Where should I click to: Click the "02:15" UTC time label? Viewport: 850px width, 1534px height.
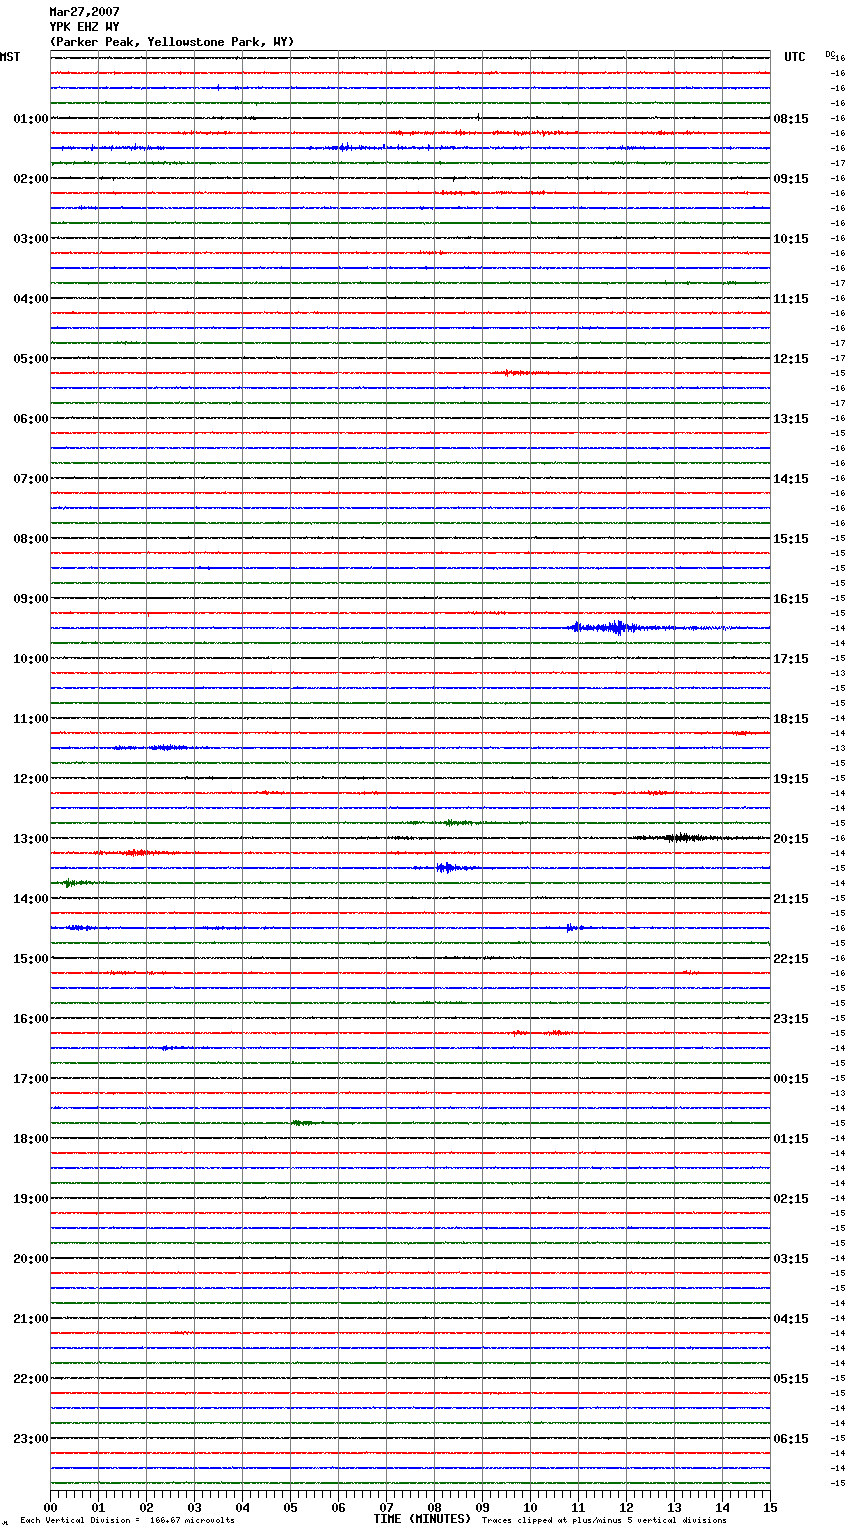(791, 1199)
